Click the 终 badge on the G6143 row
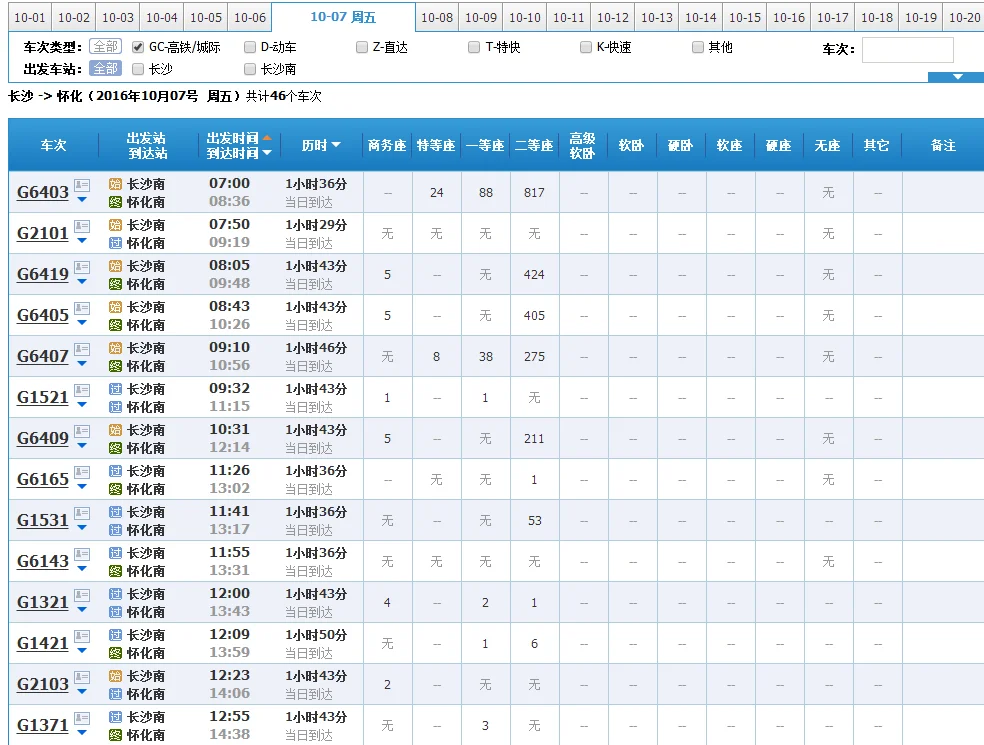Viewport: 984px width, 745px height. click(115, 568)
